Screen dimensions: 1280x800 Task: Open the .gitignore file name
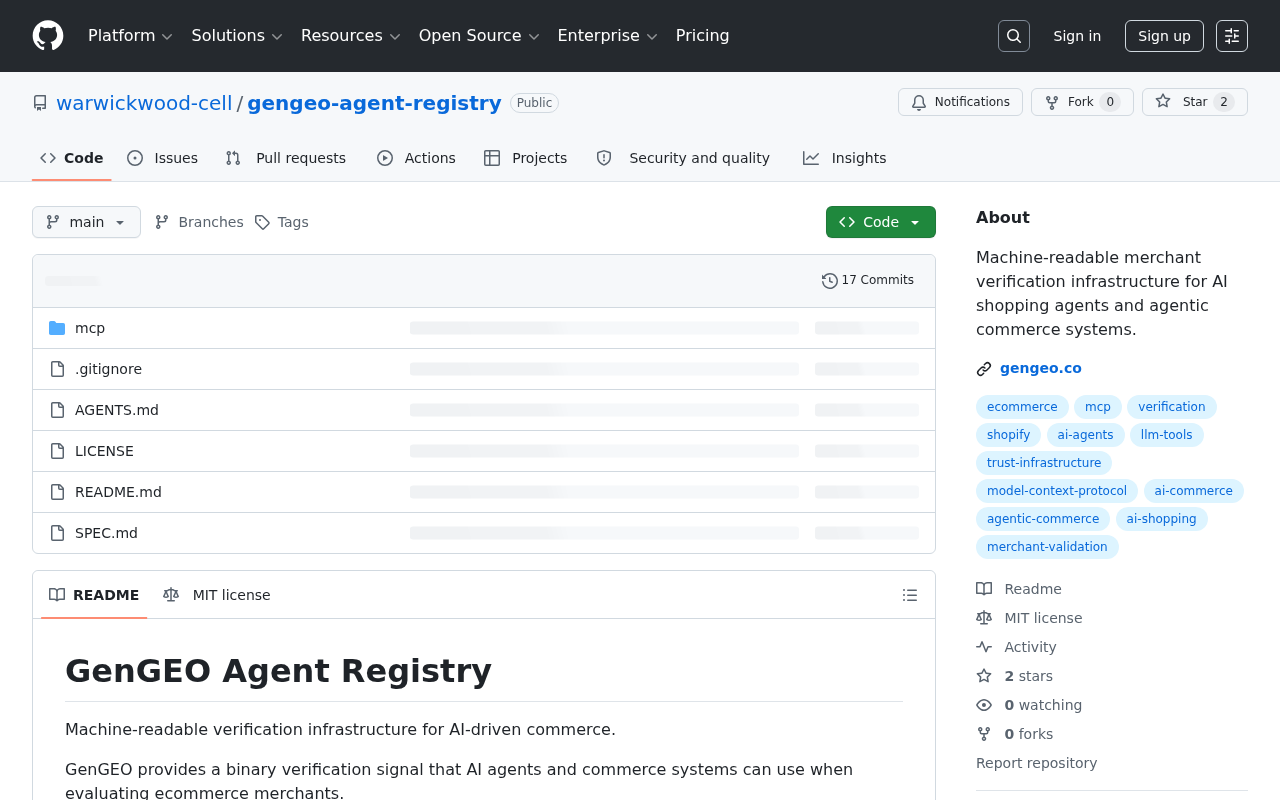108,369
